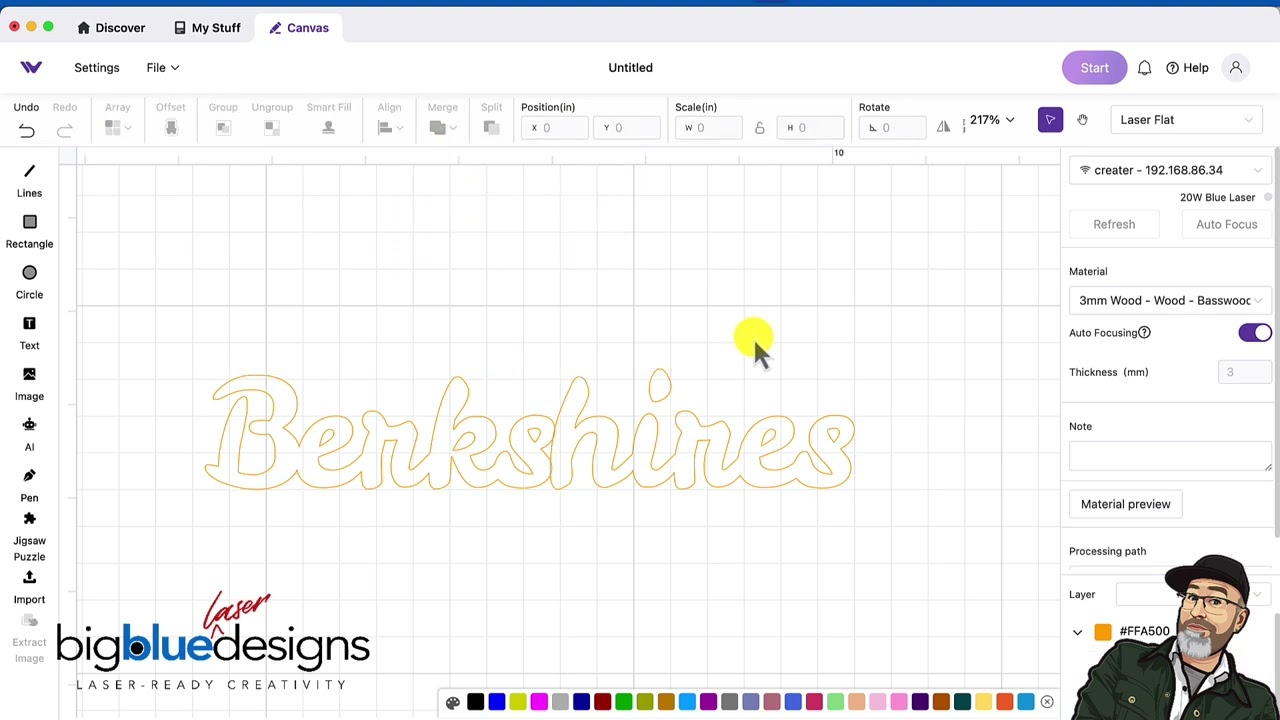Click the Refresh button
This screenshot has height=720, width=1280.
tap(1114, 224)
